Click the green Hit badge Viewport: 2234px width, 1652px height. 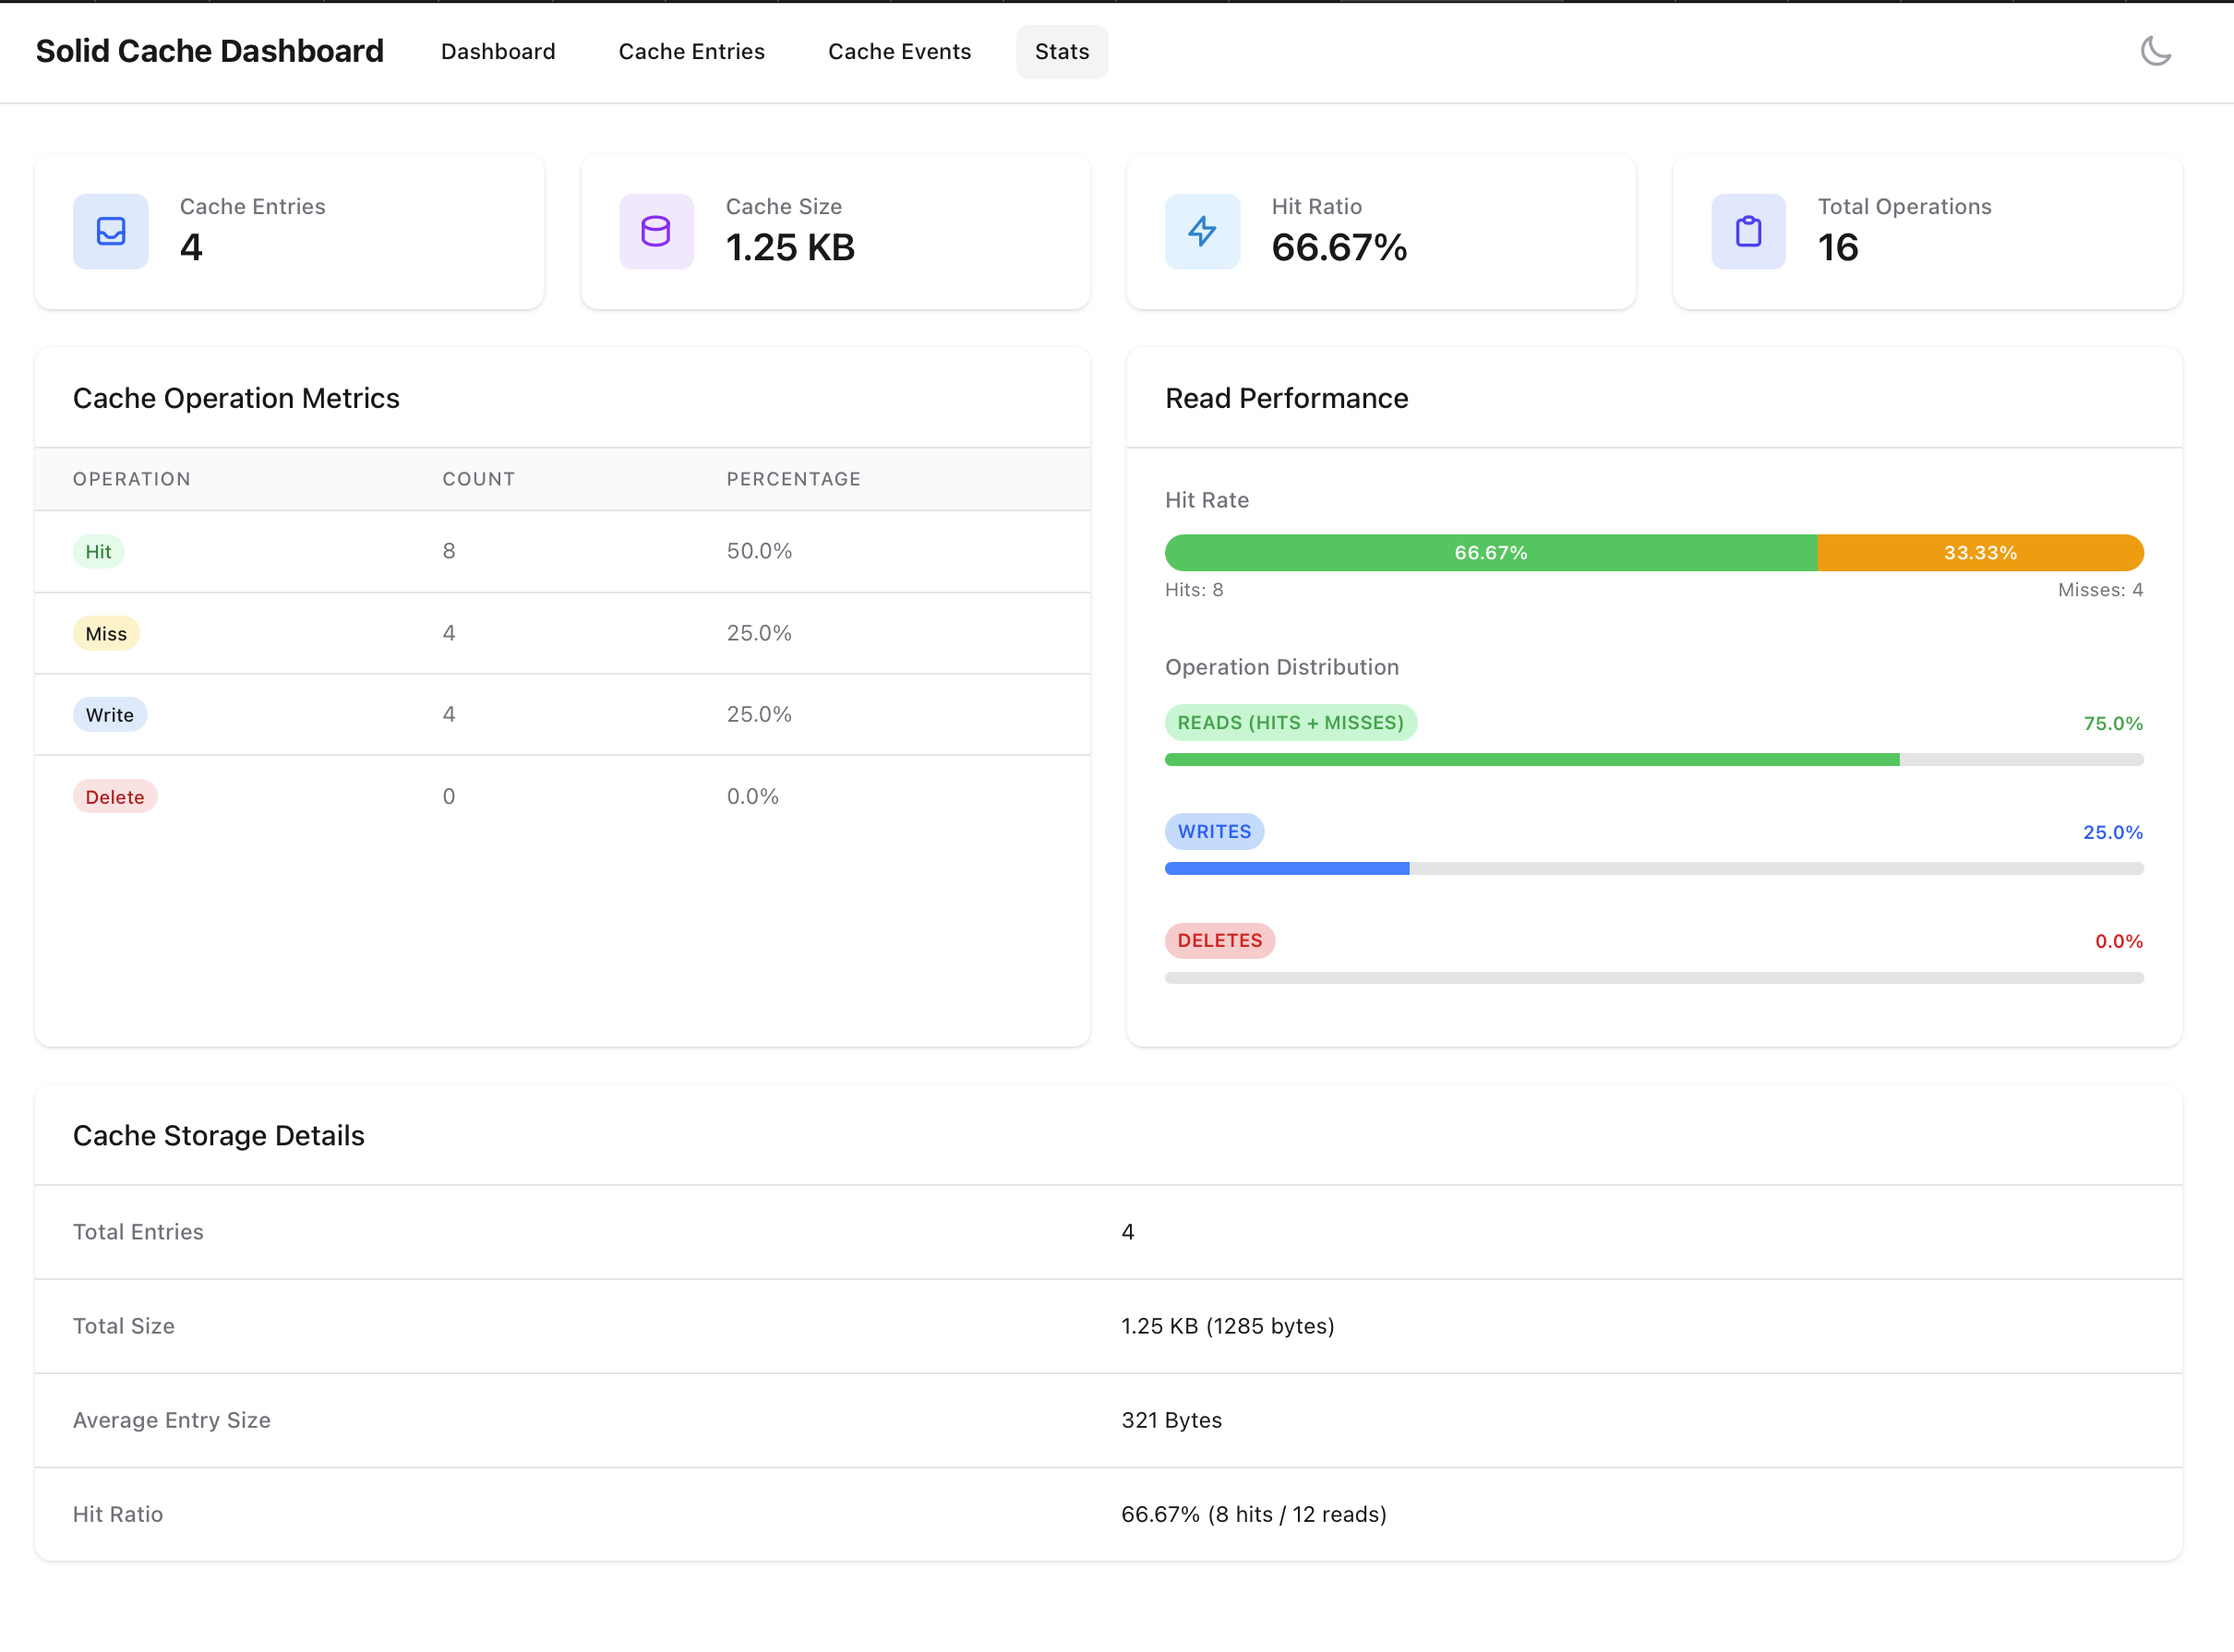[x=98, y=552]
